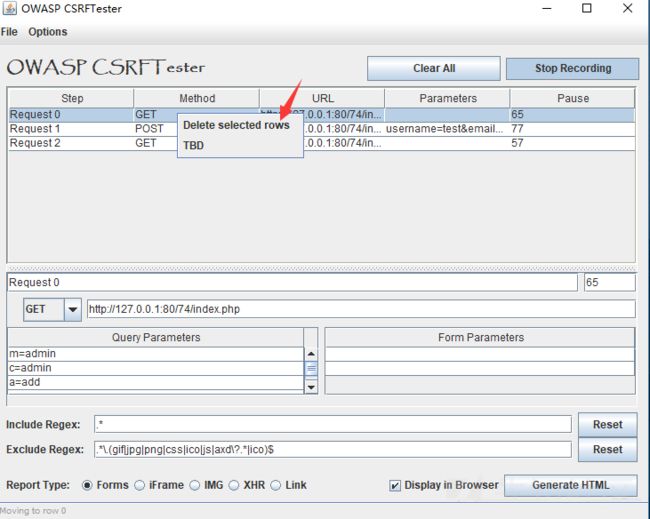650x519 pixels.
Task: Click the Request 0 name input field
Action: (x=292, y=282)
